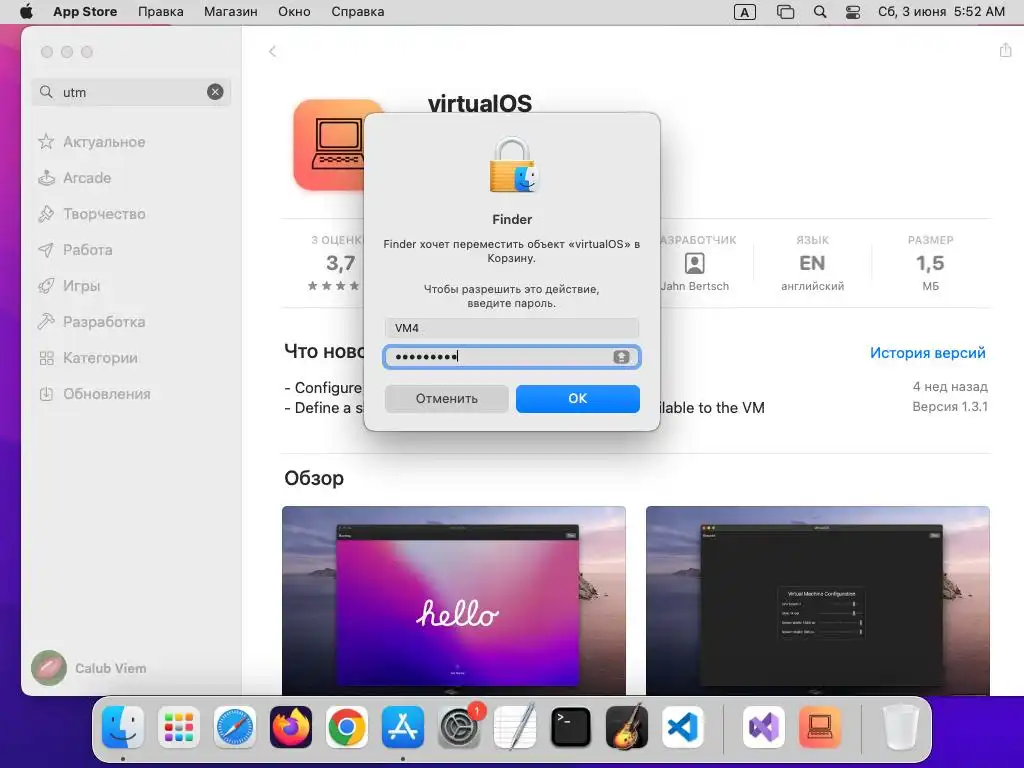Screen dimensions: 1024x768
Task: Open Safari from the Dock
Action: point(234,727)
